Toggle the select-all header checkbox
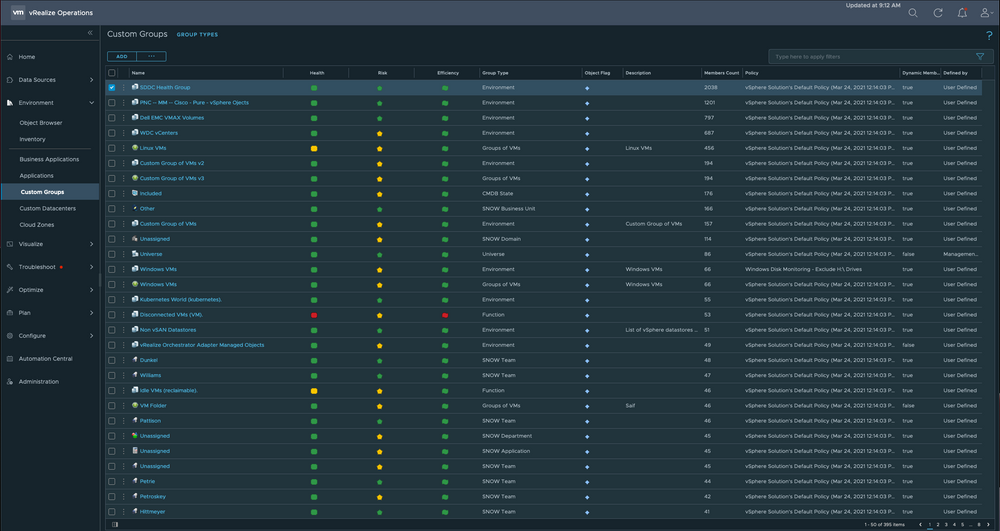 click(x=112, y=73)
